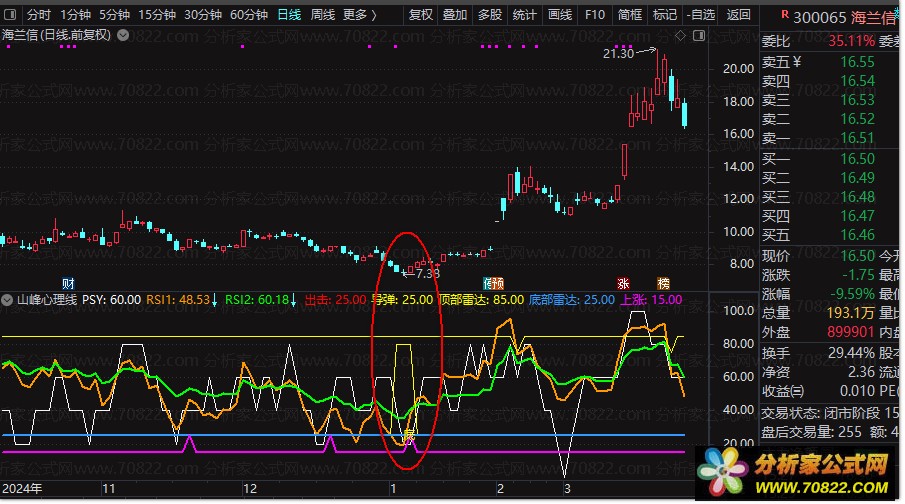Select the 买五 price 16.46

(857, 235)
